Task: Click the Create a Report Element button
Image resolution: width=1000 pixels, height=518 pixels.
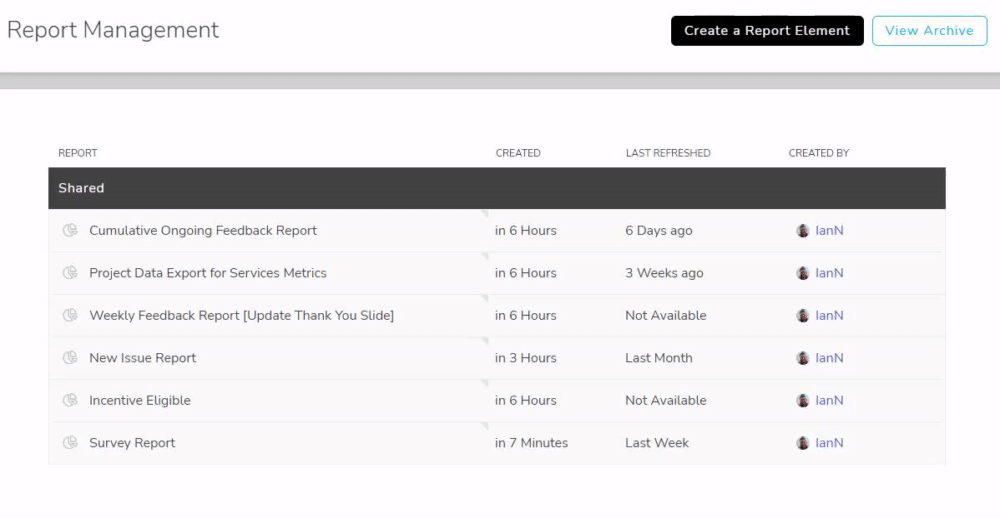Action: (767, 31)
